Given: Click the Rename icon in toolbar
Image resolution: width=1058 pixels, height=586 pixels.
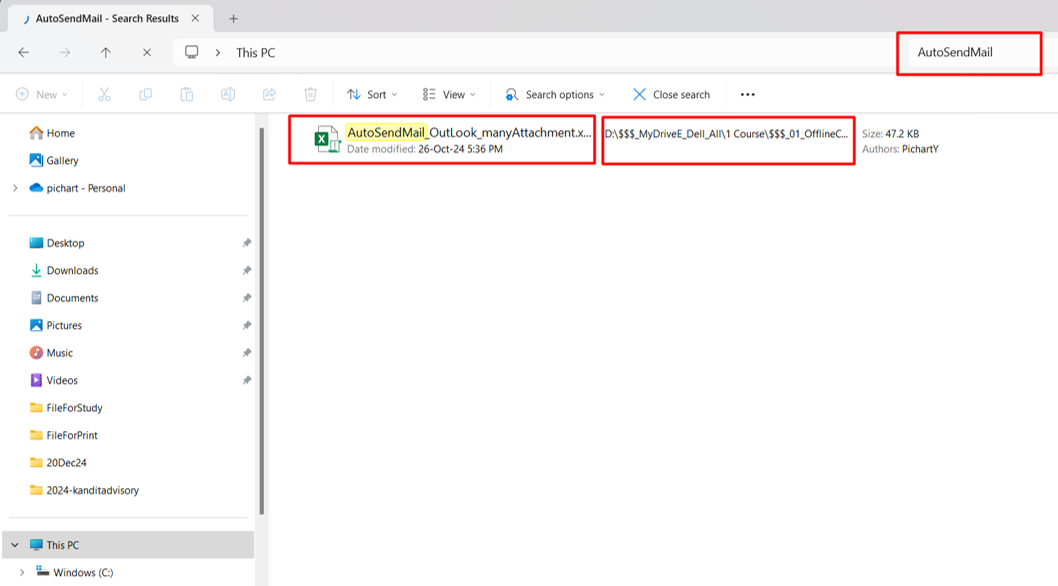Looking at the screenshot, I should pyautogui.click(x=228, y=95).
